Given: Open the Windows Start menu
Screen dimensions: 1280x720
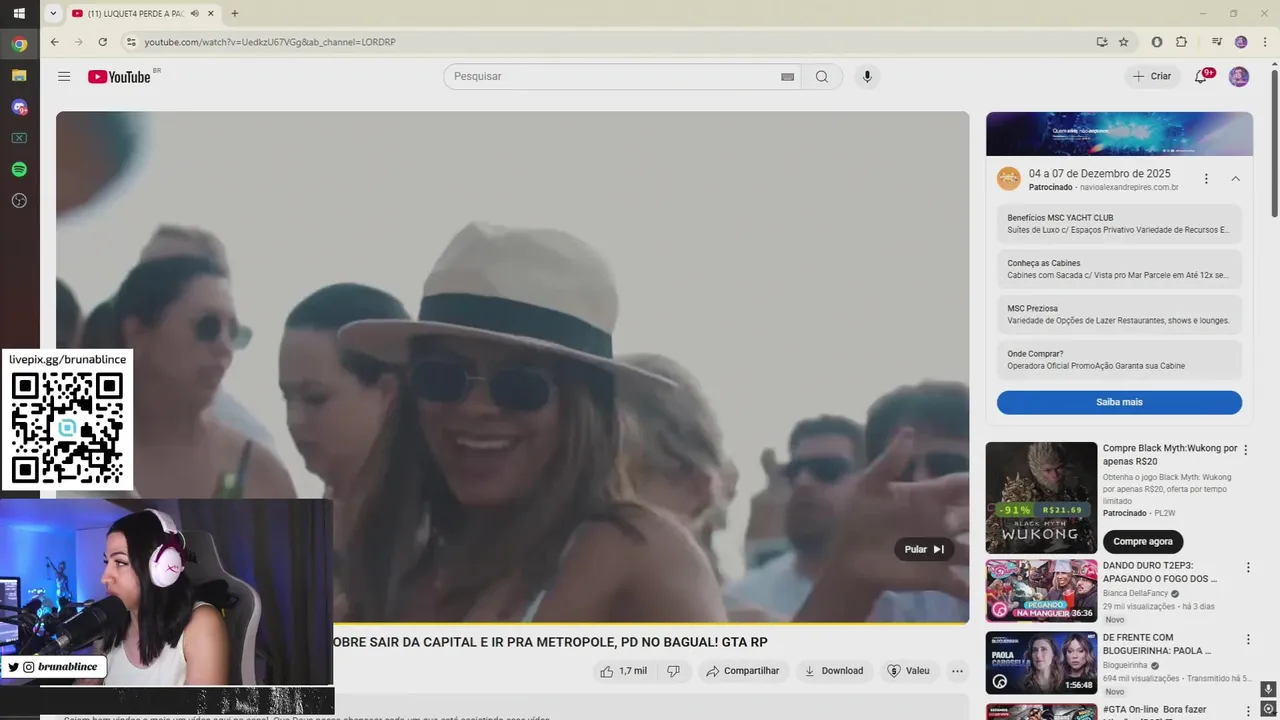Looking at the screenshot, I should (x=19, y=14).
